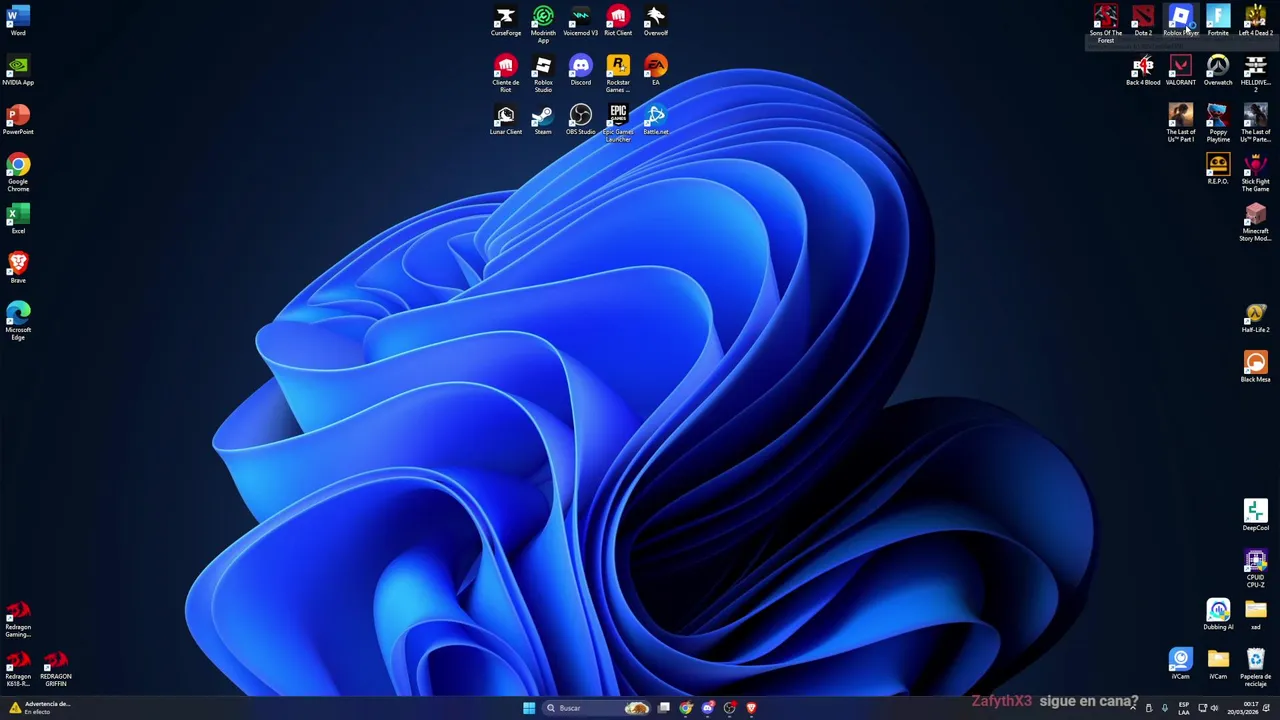Viewport: 1280px width, 720px height.
Task: Select the Excel desktop icon
Action: pyautogui.click(x=18, y=219)
